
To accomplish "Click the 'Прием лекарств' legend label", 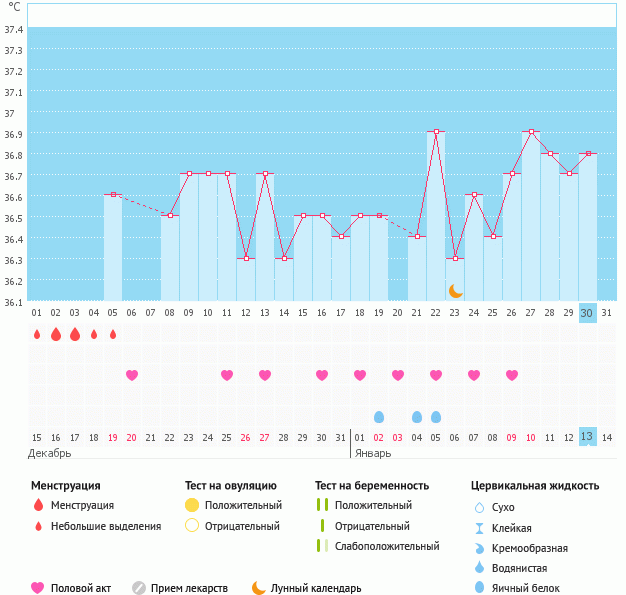I will coord(189,588).
